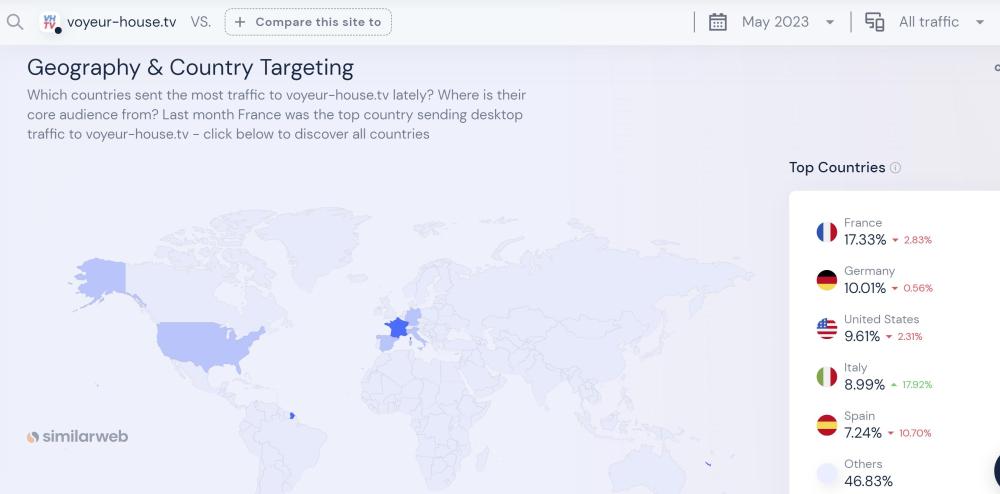1000x494 pixels.
Task: Click the Top Countries info icon
Action: coord(895,168)
